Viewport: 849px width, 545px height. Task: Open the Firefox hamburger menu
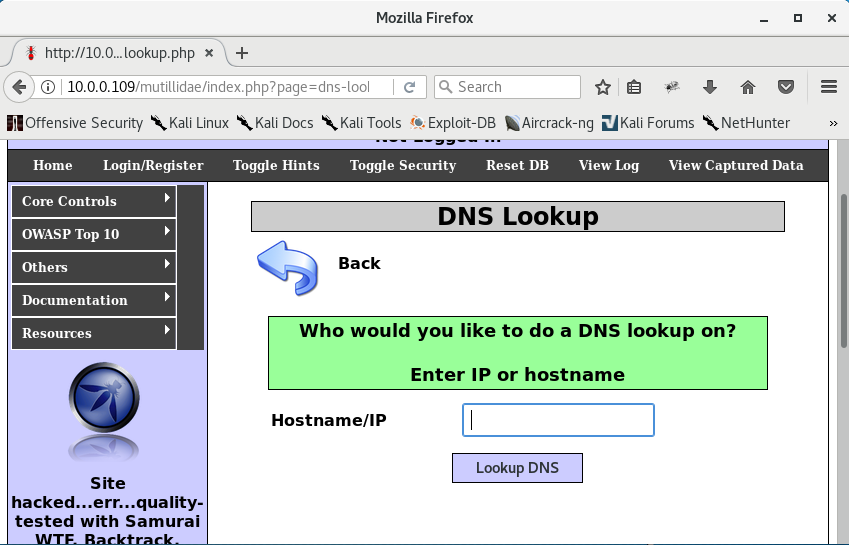[x=829, y=87]
